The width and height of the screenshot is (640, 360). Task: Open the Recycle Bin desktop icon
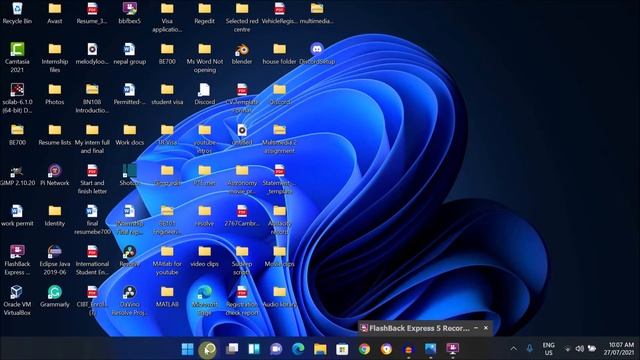pyautogui.click(x=17, y=13)
